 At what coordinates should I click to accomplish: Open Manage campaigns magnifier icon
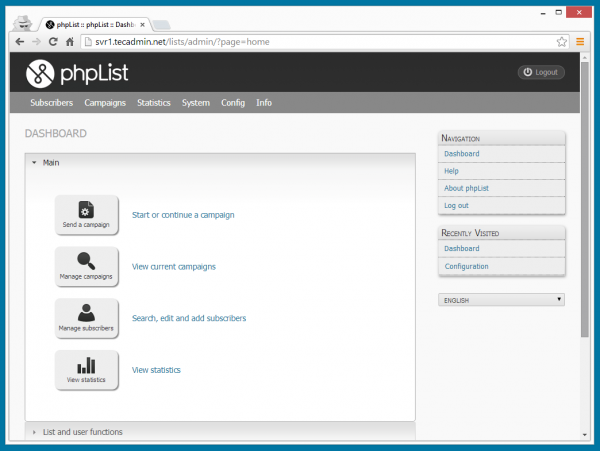pos(86,266)
